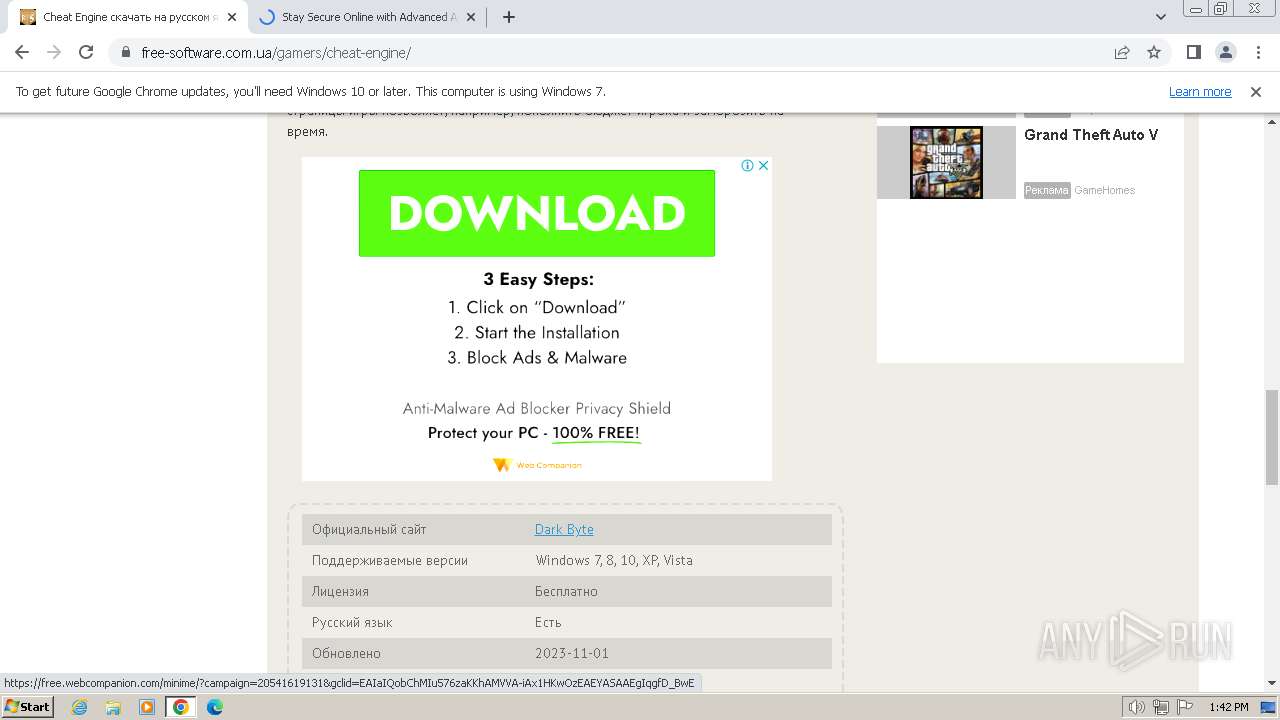Open the browser side panel
Viewport: 1280px width, 720px height.
[1193, 52]
